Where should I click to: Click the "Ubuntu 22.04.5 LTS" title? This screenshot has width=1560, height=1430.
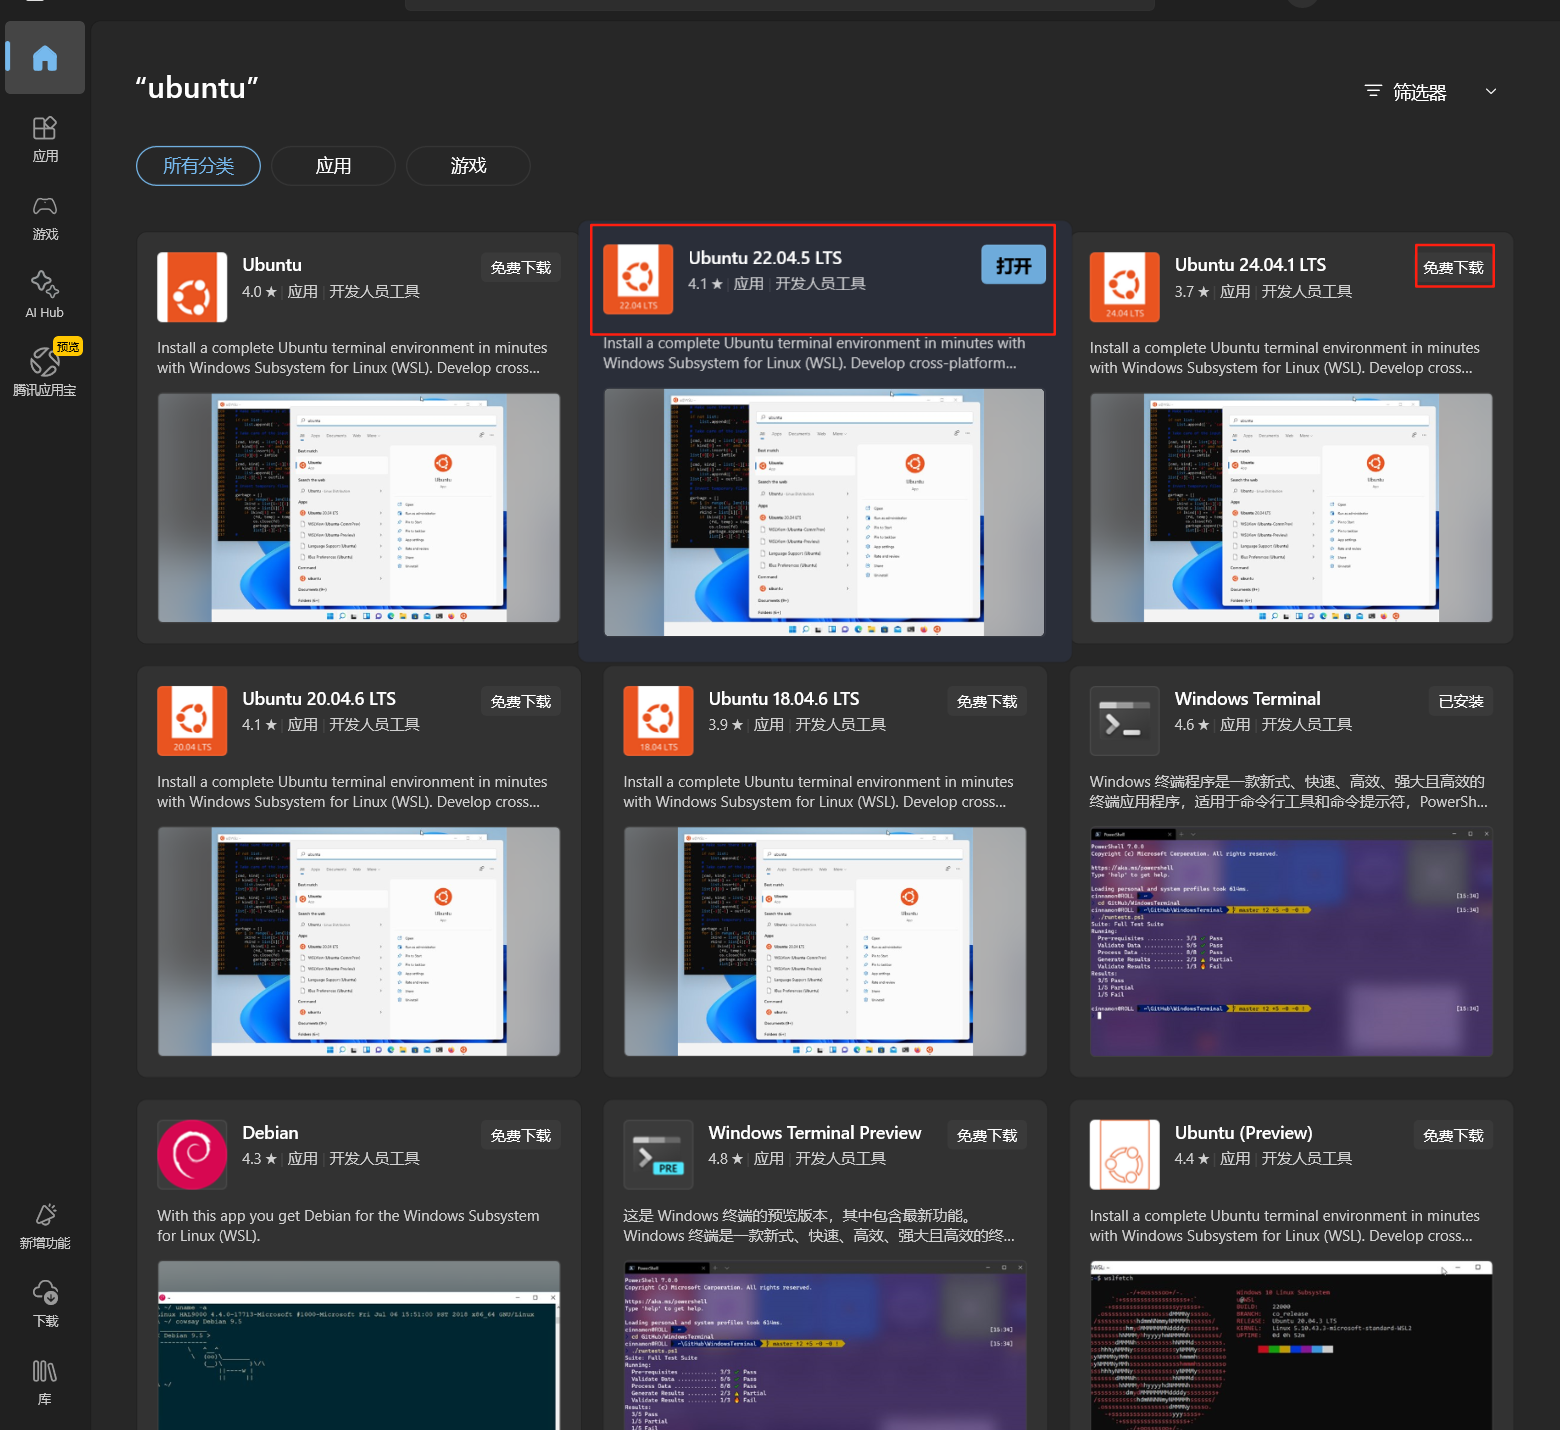pos(765,258)
